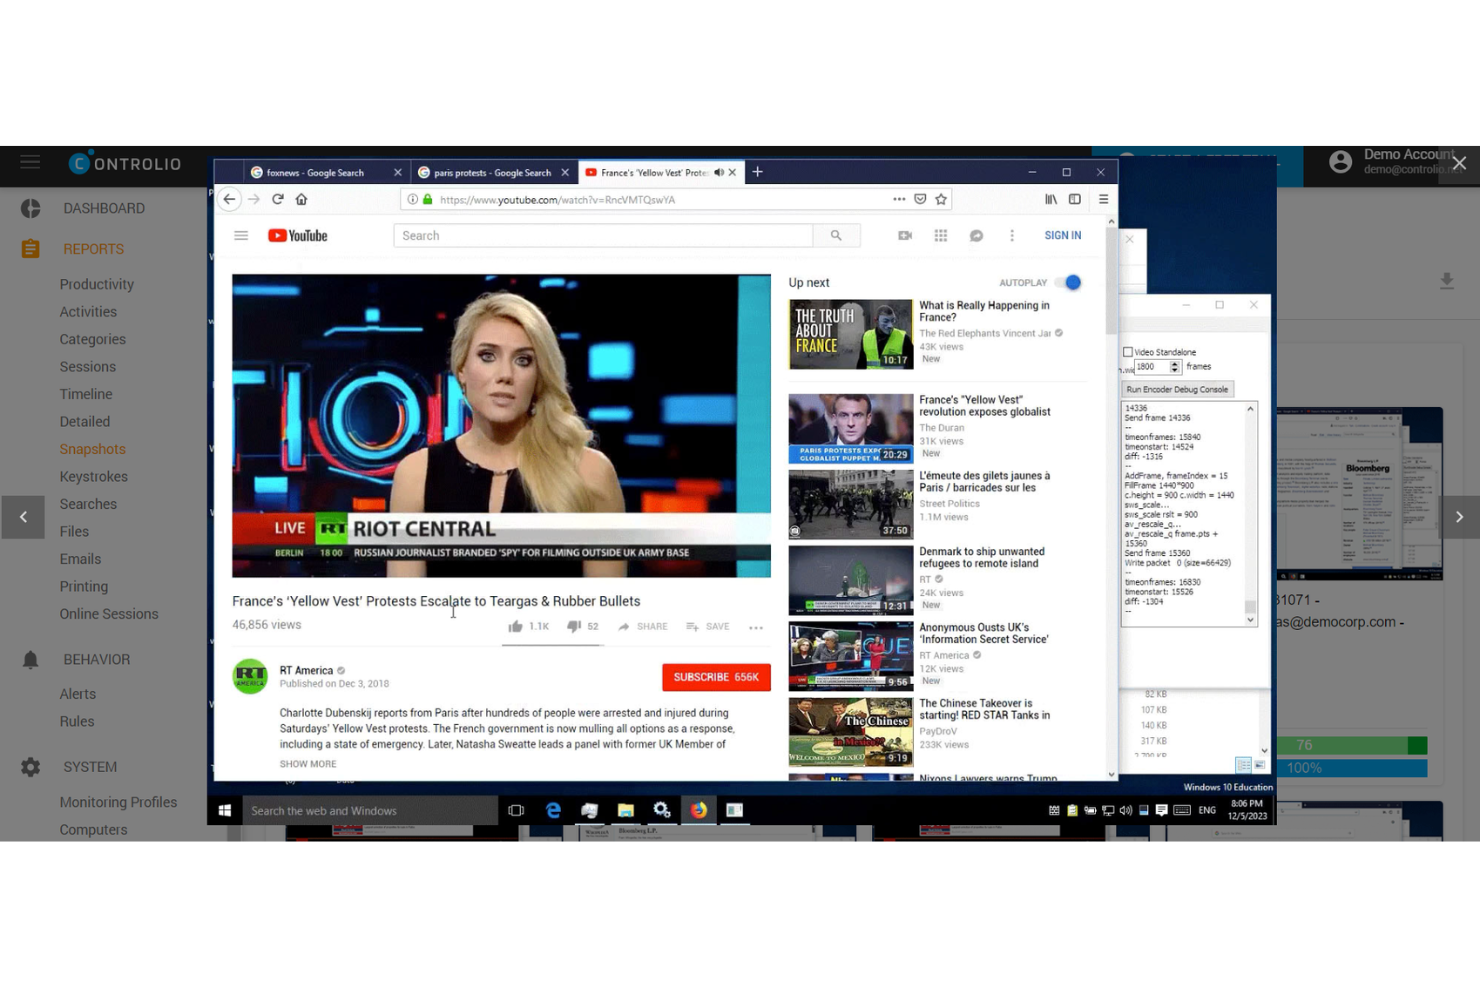This screenshot has width=1480, height=987.
Task: Close the snapshot lightbox with the X
Action: click(1459, 163)
